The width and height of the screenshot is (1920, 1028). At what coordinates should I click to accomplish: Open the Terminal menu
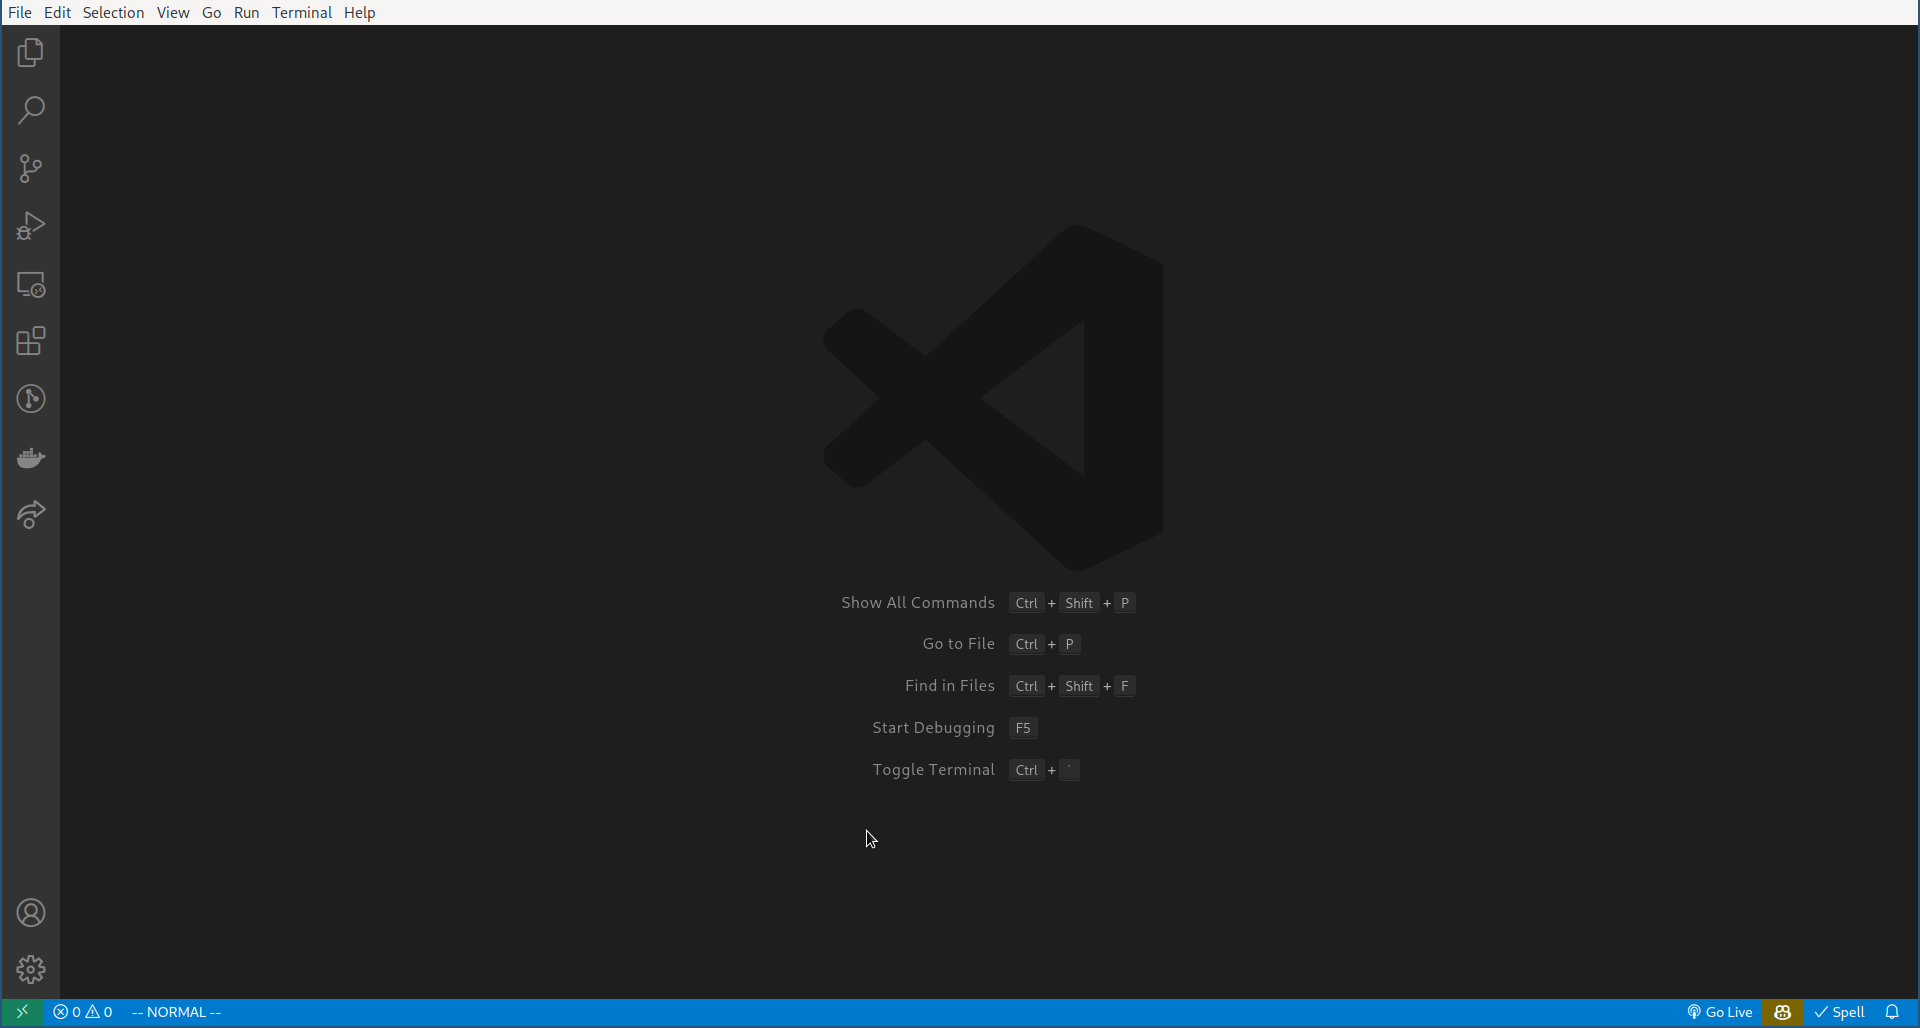(x=302, y=12)
